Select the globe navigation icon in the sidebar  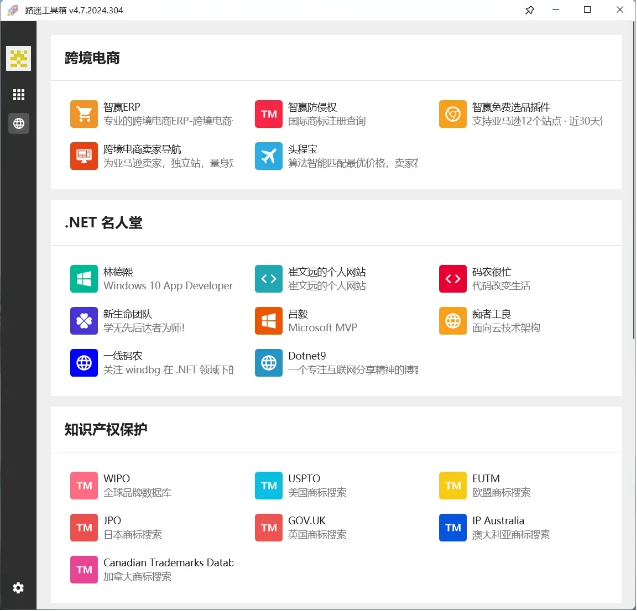pyautogui.click(x=18, y=124)
